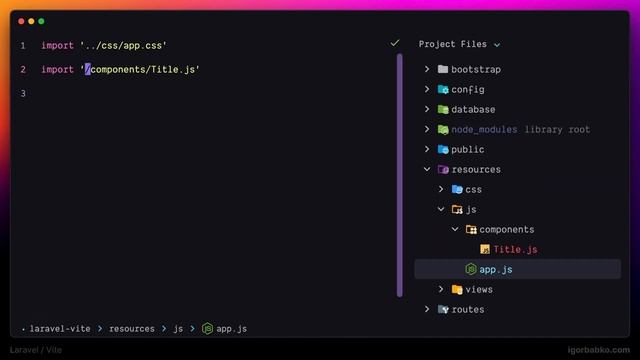Expand the views folder chevron
Screen dimensions: 640x360
pos(441,289)
